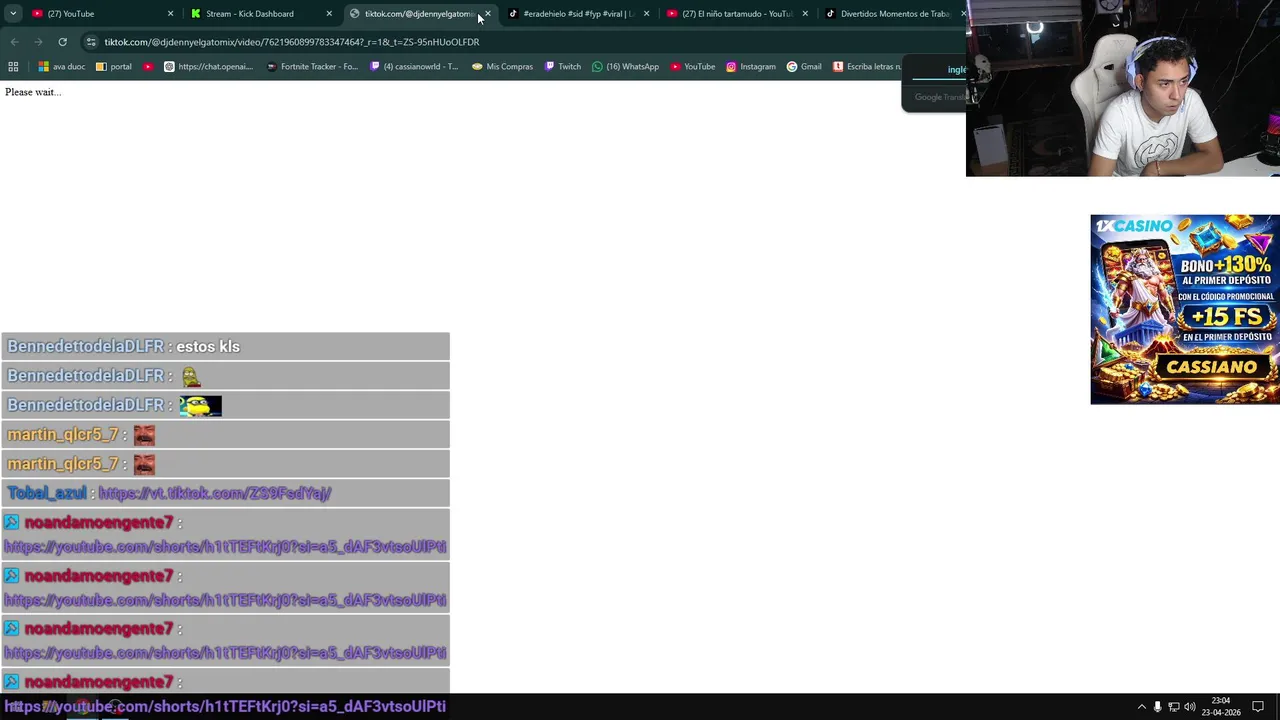Open first noandamoengente7 YouTube shorts link
This screenshot has width=1280, height=720.
[225, 547]
